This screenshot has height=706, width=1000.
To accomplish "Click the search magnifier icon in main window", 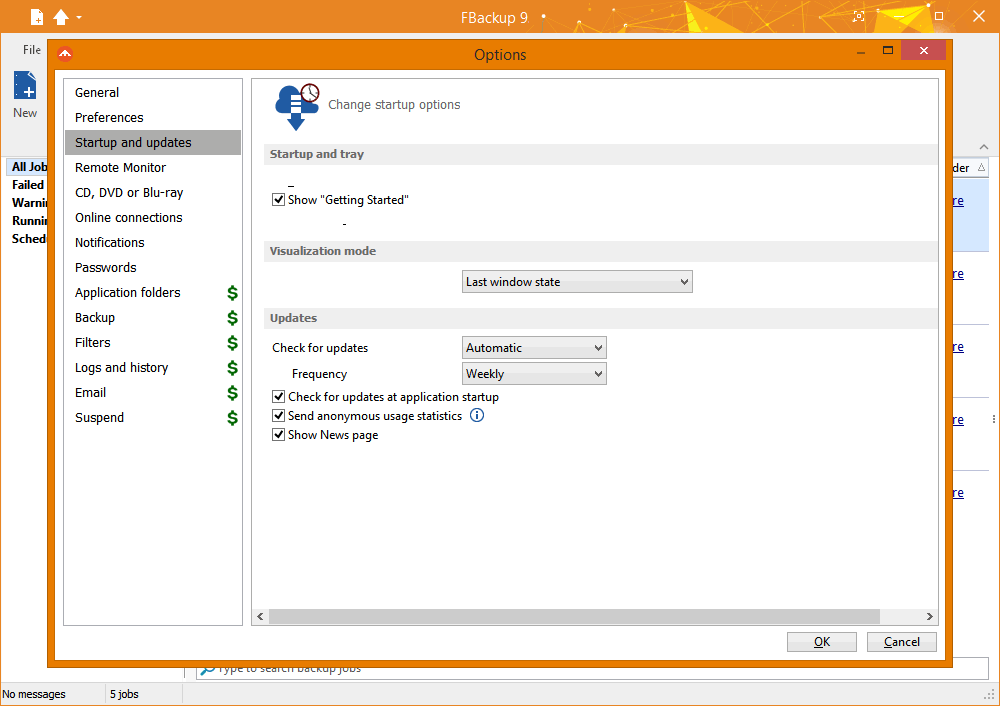I will 207,669.
